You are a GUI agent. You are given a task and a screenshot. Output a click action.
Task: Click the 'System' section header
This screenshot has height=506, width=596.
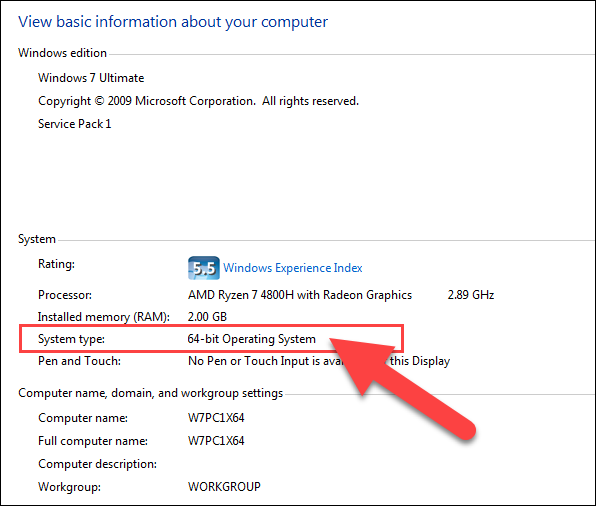point(37,239)
